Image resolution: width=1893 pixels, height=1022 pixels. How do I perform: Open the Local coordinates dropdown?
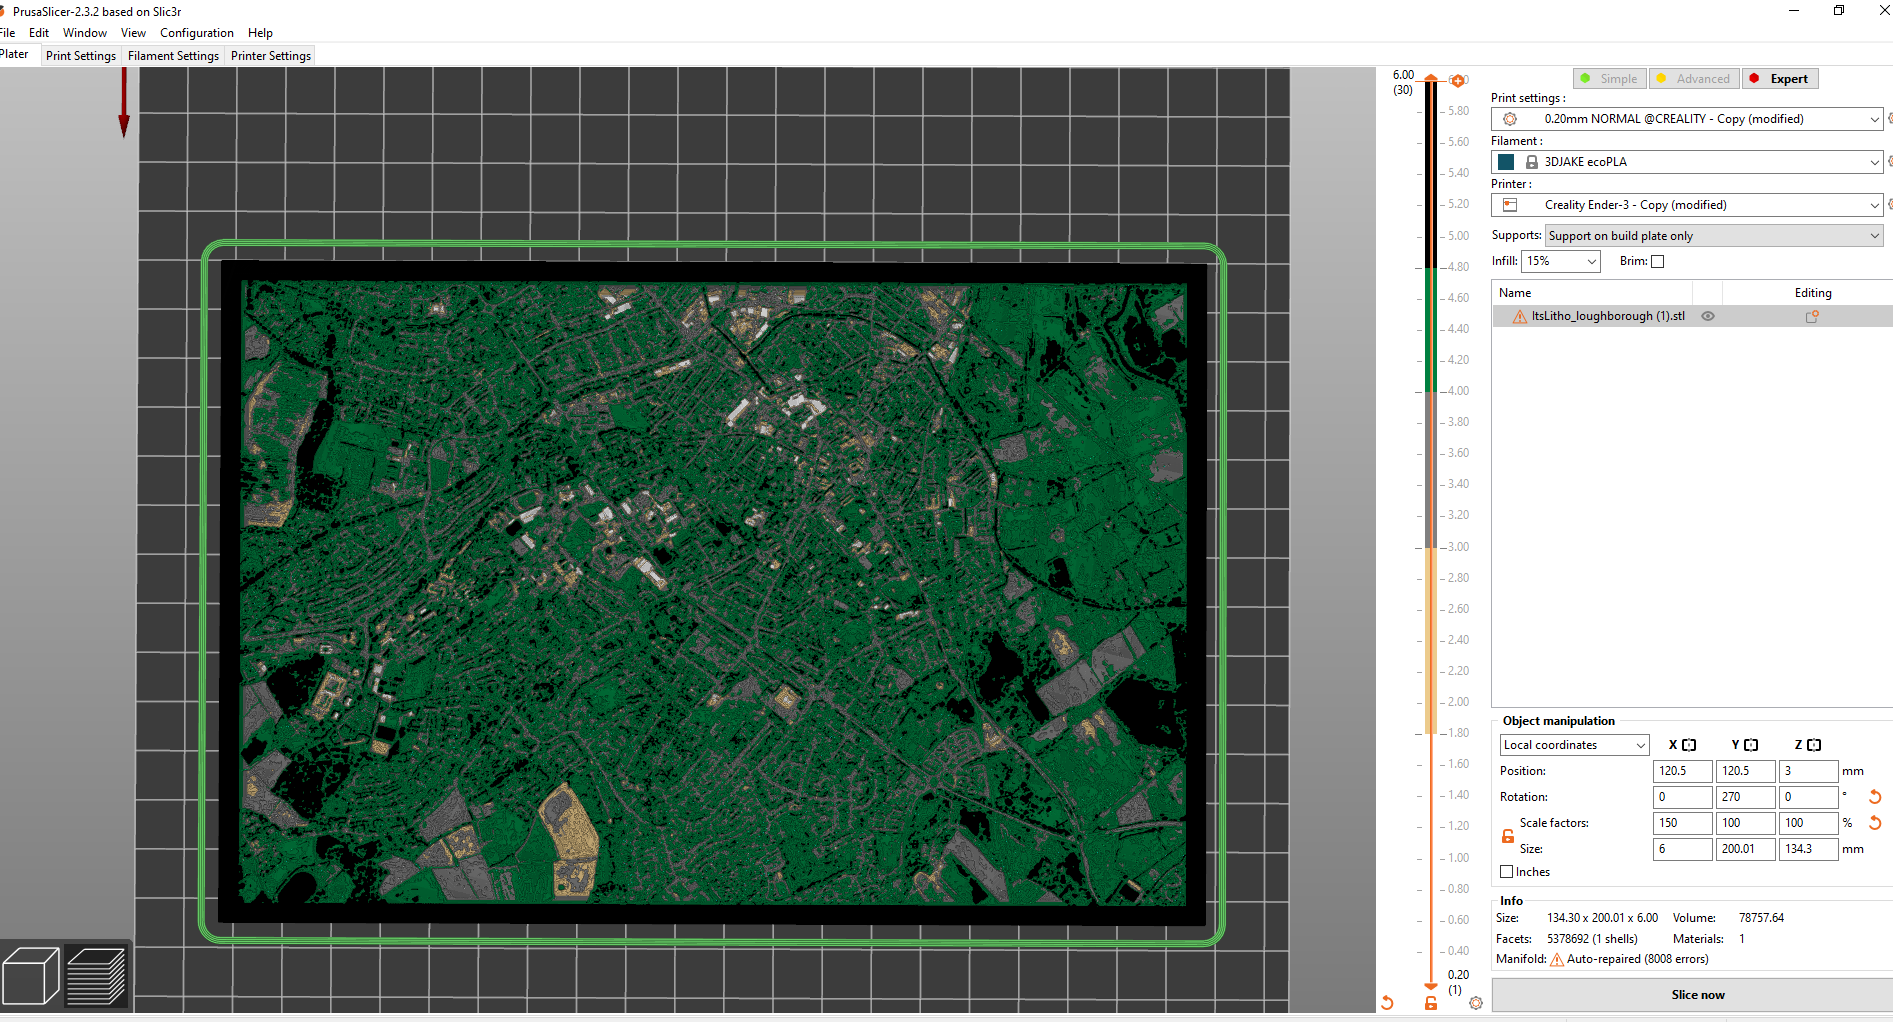point(1573,744)
